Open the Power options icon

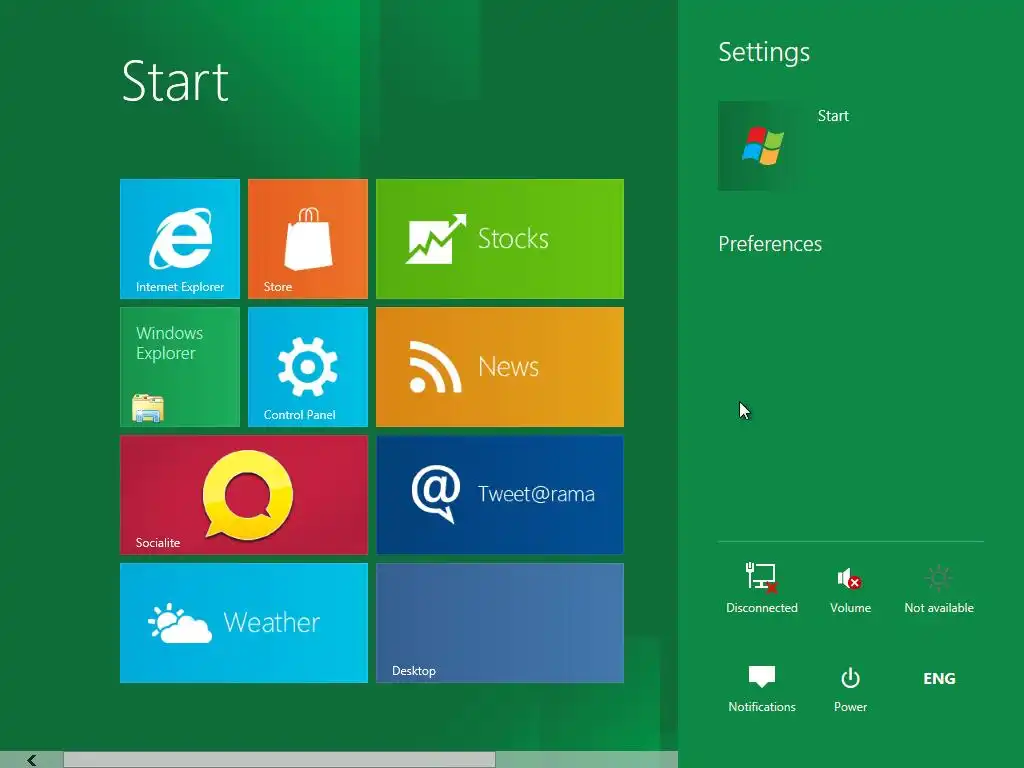pos(850,688)
